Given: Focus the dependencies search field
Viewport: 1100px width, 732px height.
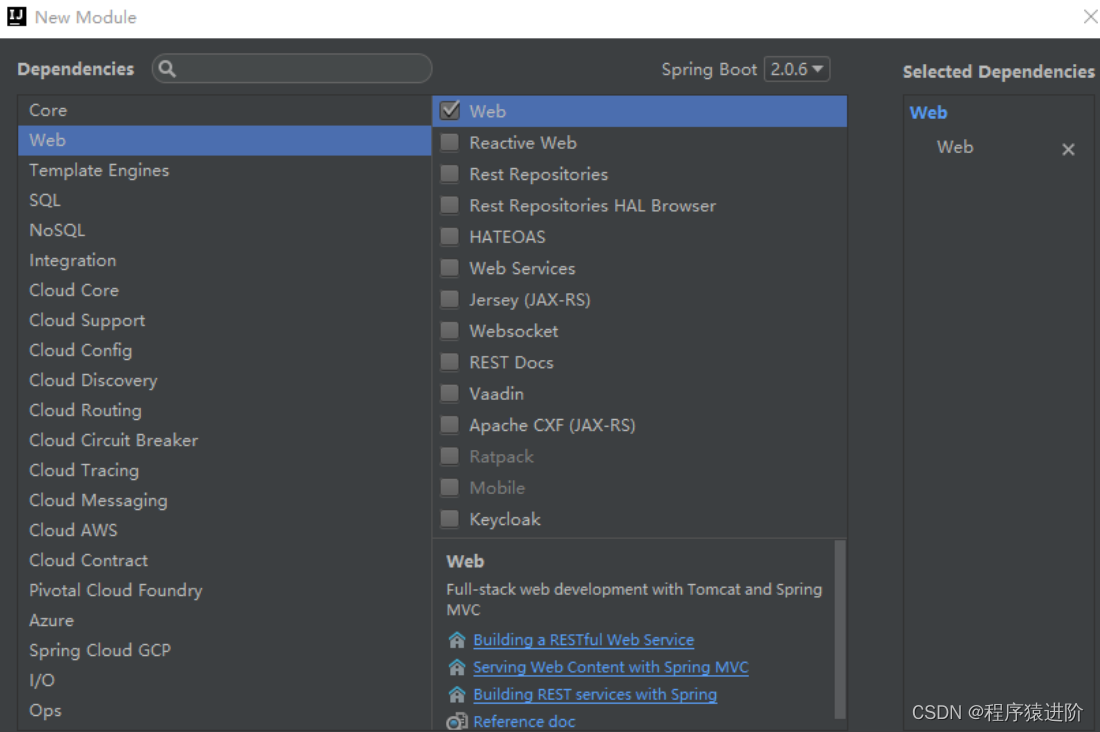Looking at the screenshot, I should click(292, 69).
